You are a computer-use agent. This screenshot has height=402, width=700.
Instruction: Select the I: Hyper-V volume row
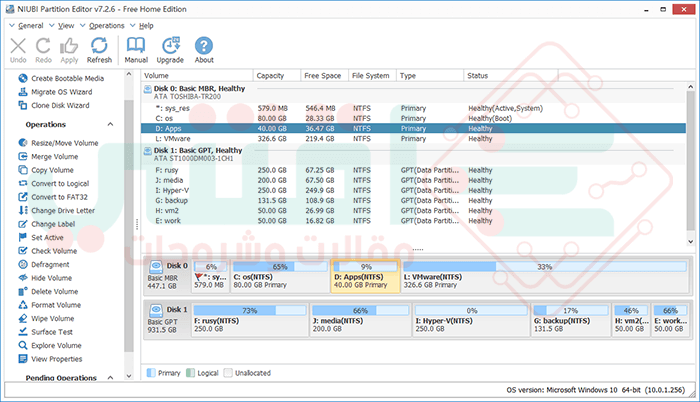(x=413, y=190)
